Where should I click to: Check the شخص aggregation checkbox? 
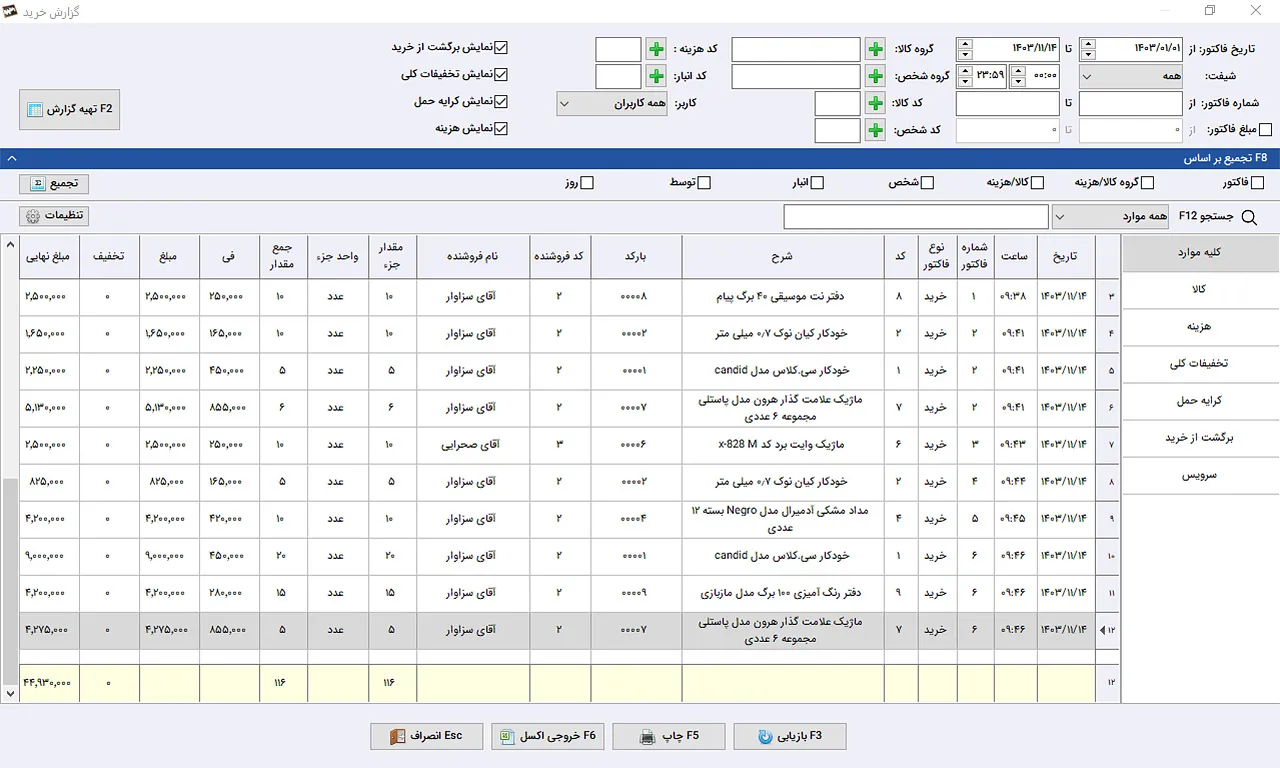click(x=927, y=183)
